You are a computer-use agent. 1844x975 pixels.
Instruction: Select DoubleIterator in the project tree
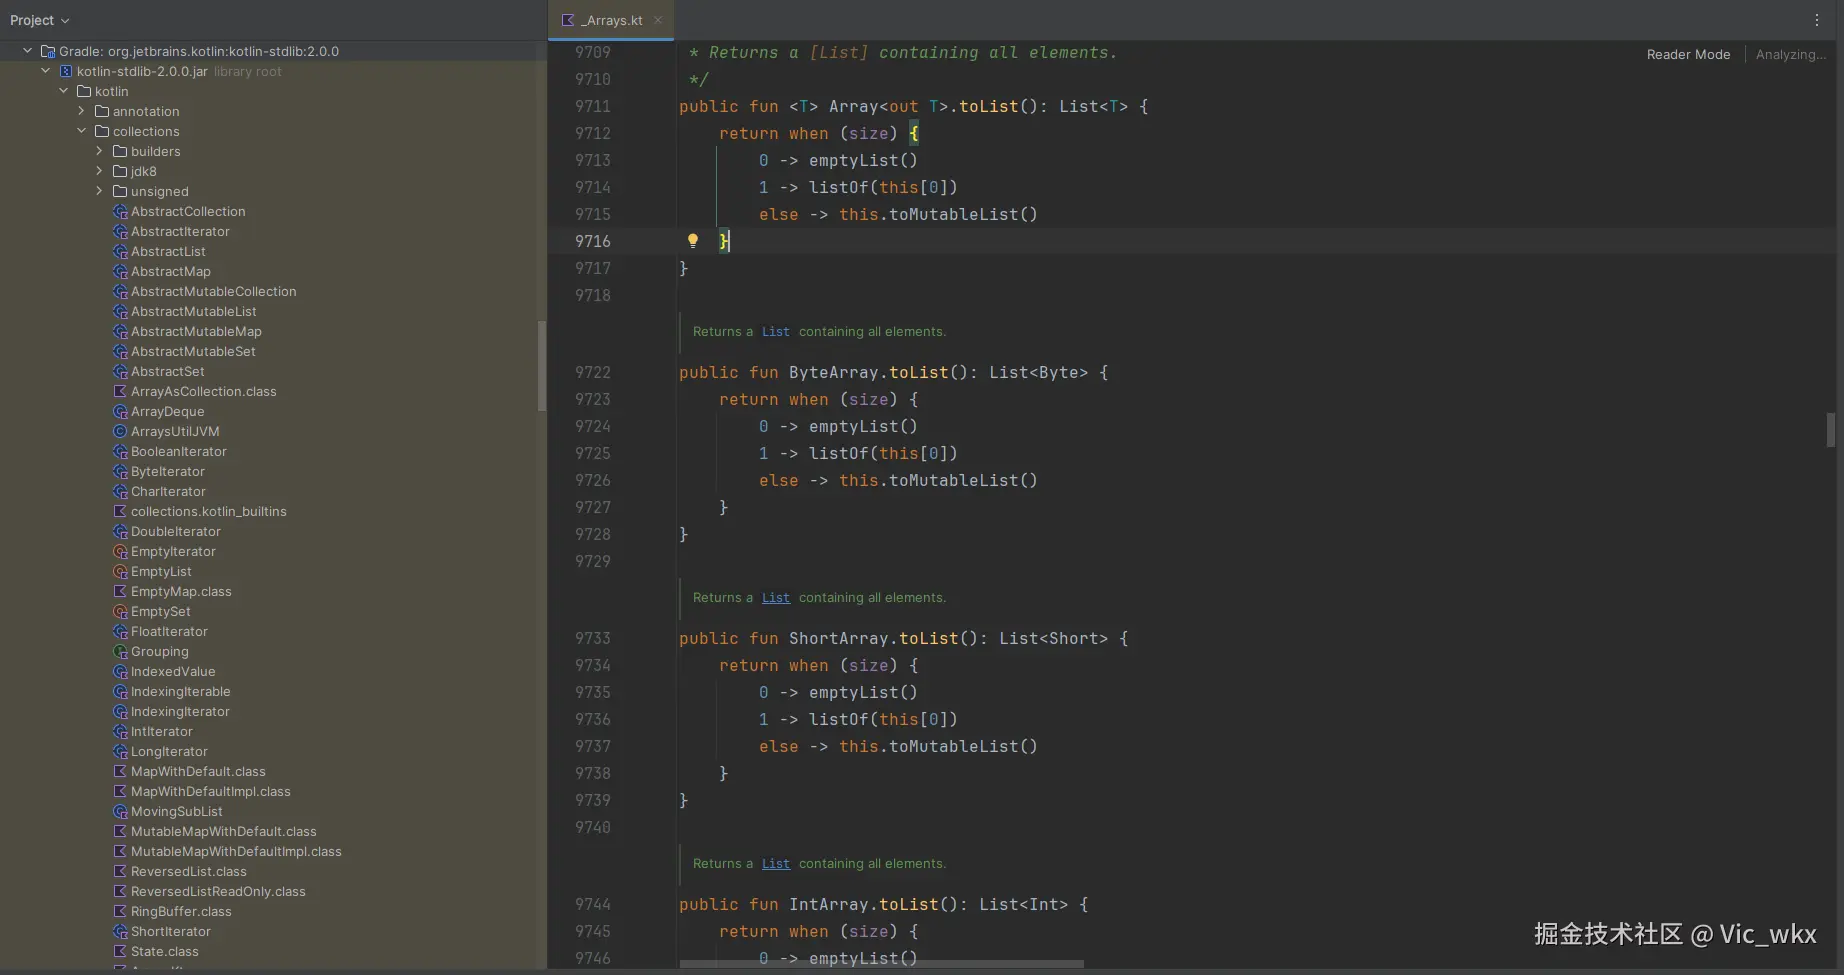[x=175, y=531]
